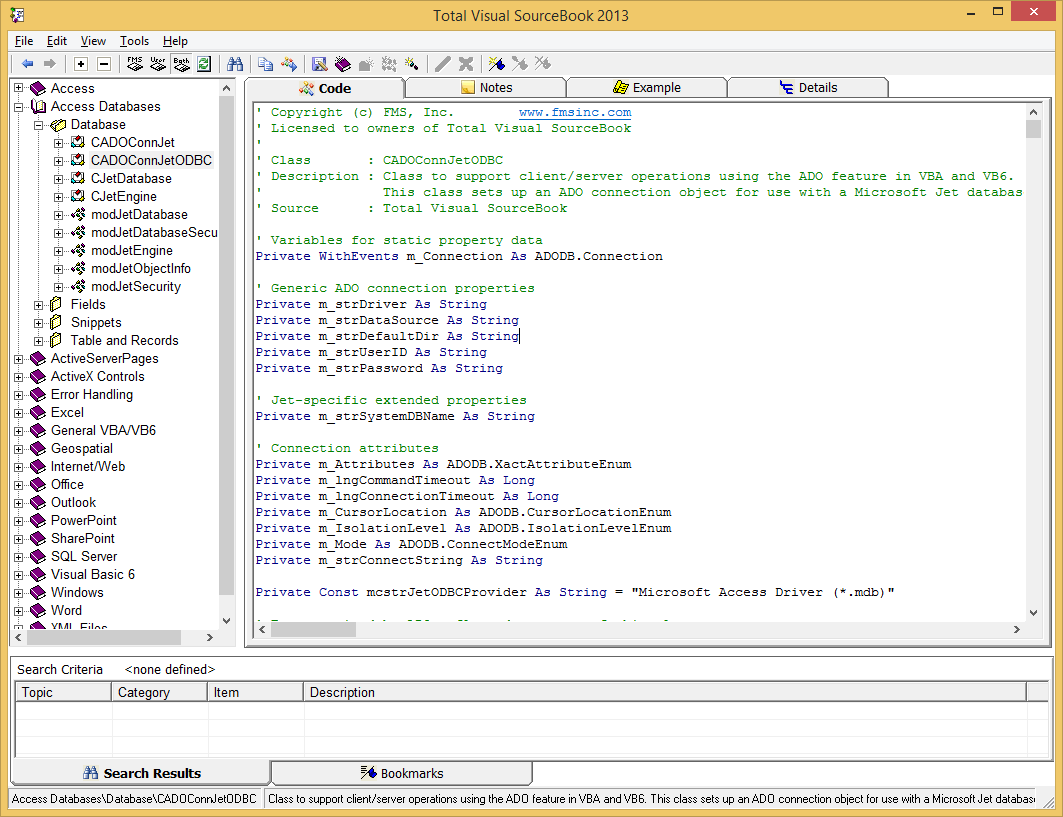Expand the Access tree node

coord(18,88)
